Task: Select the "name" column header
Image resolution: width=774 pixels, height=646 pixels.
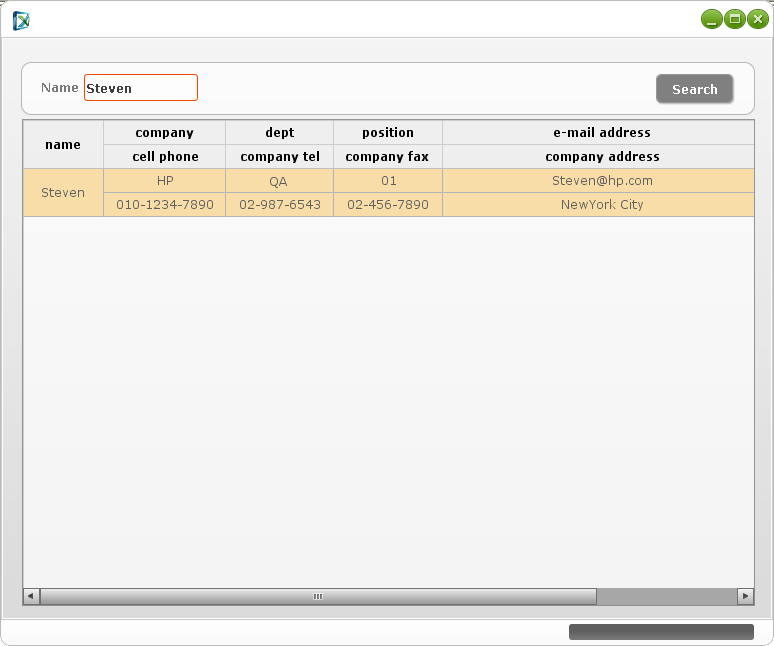Action: [x=63, y=145]
